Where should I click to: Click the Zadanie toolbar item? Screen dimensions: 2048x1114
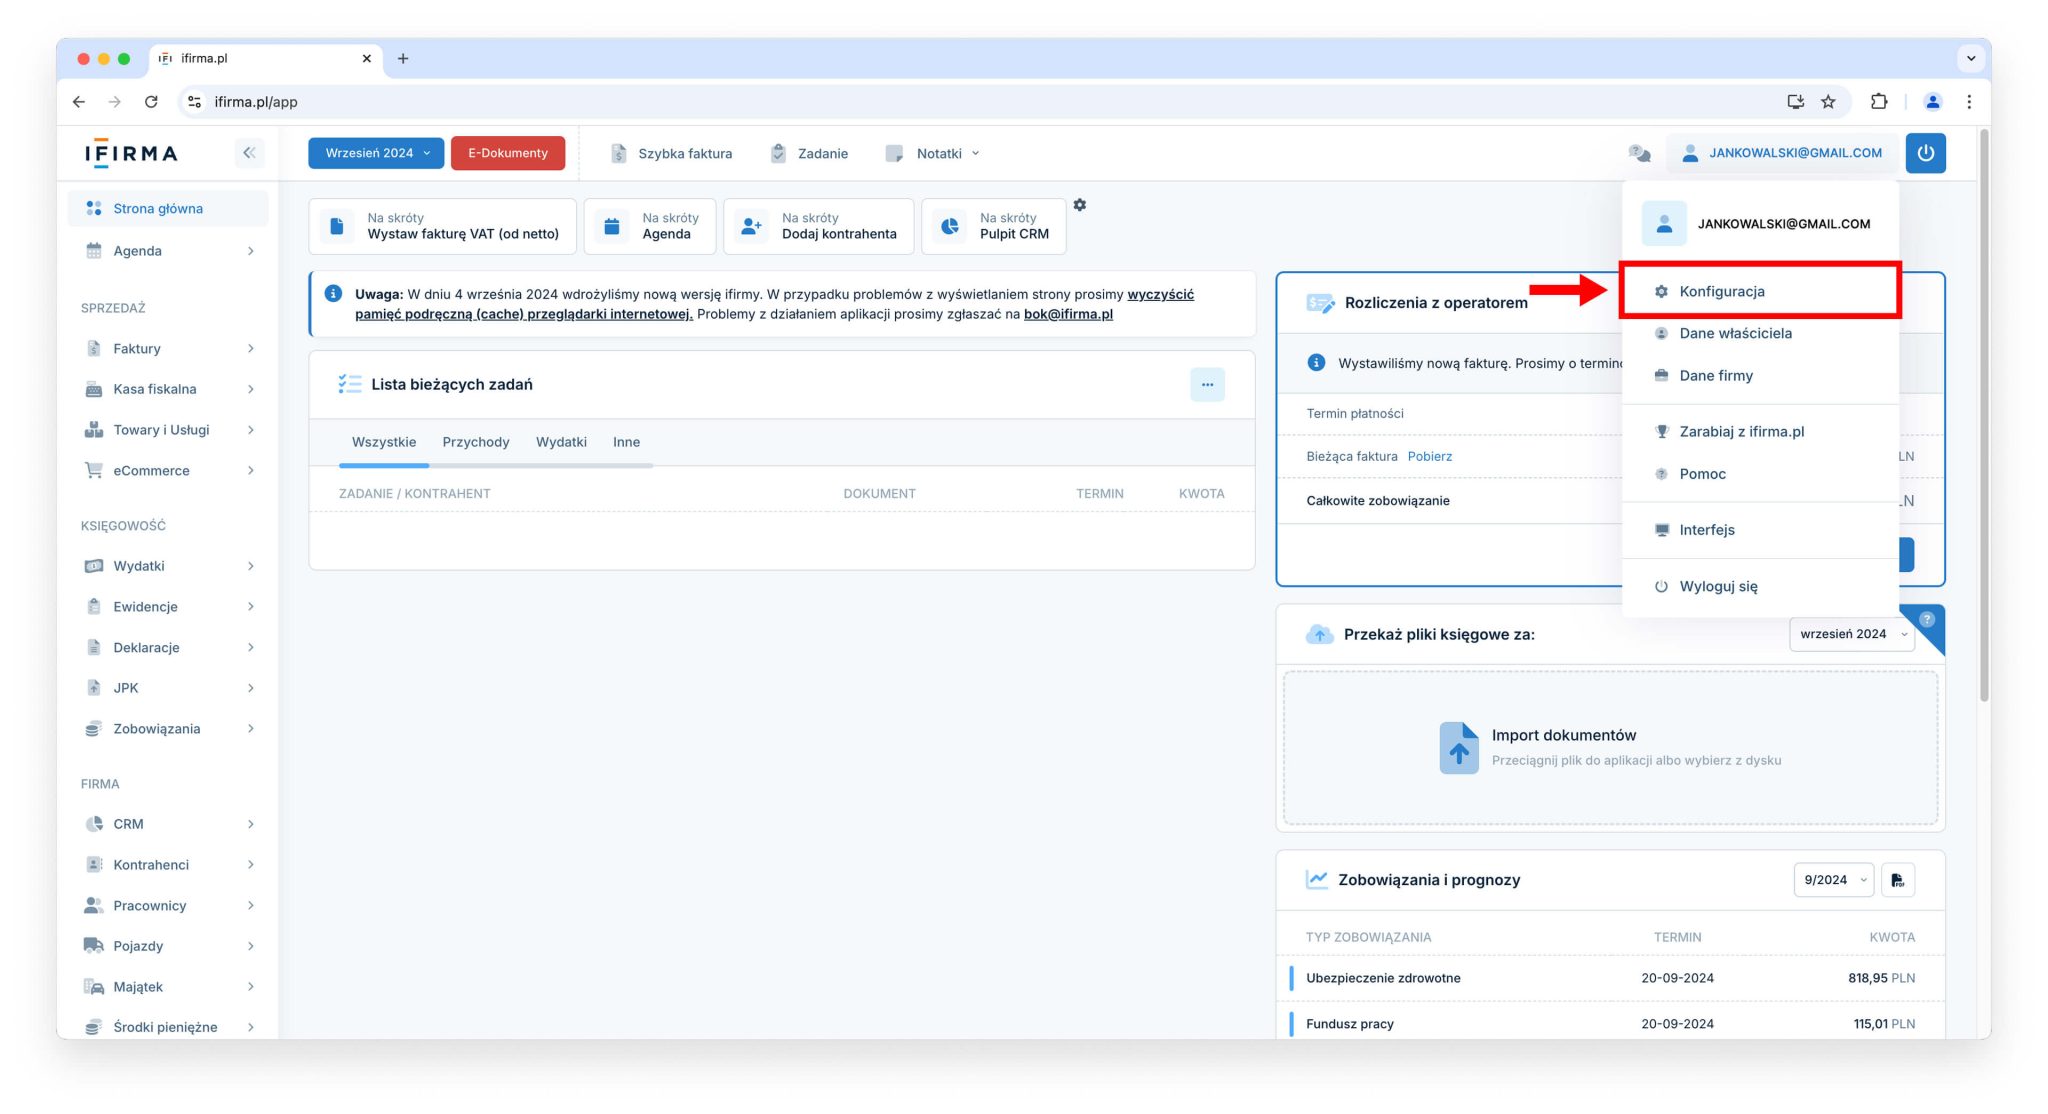[x=809, y=153]
